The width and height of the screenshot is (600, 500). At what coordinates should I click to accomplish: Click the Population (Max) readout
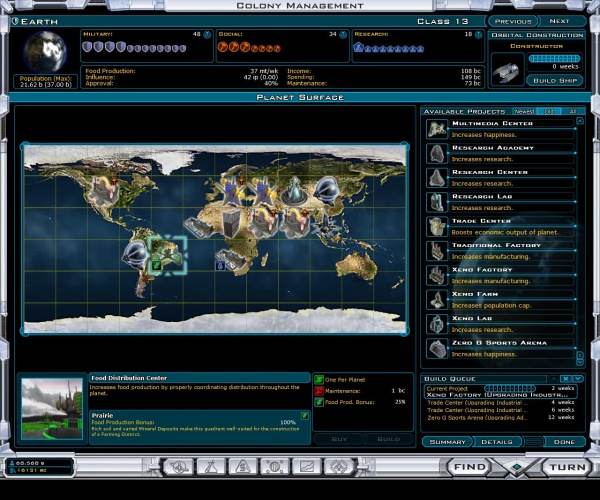tap(46, 81)
